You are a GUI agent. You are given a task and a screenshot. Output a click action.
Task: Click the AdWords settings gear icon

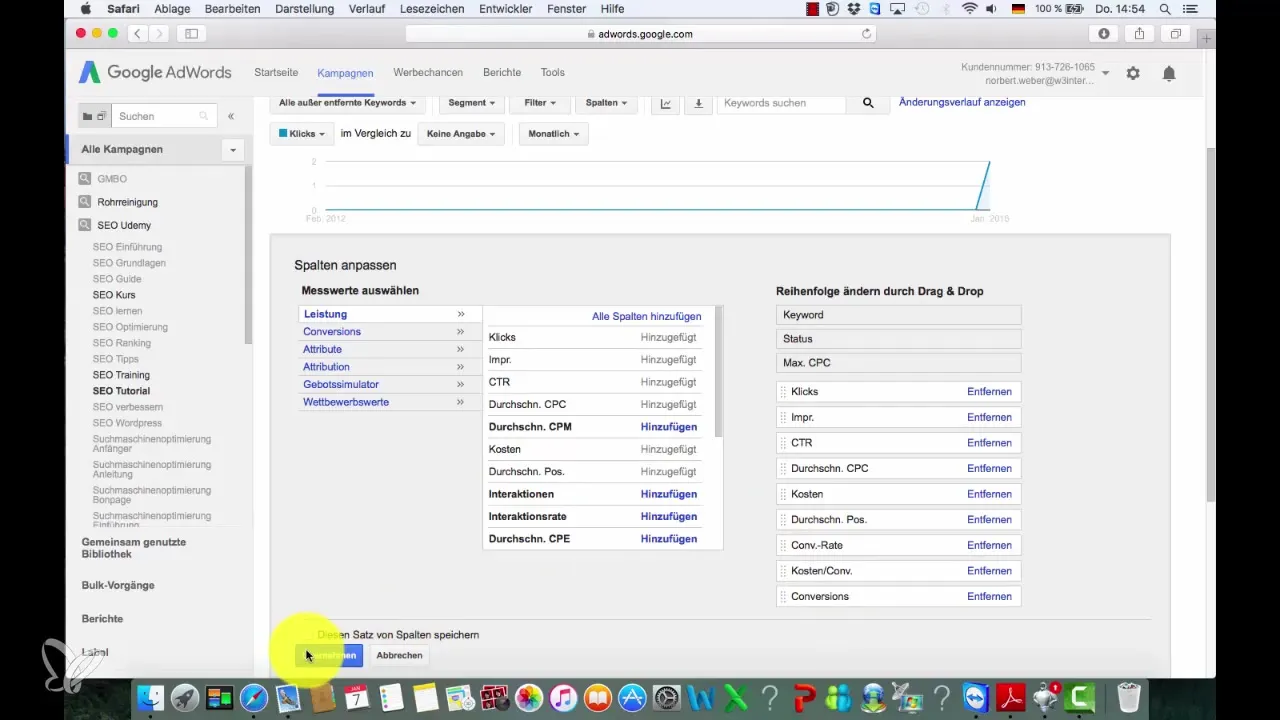click(1133, 73)
